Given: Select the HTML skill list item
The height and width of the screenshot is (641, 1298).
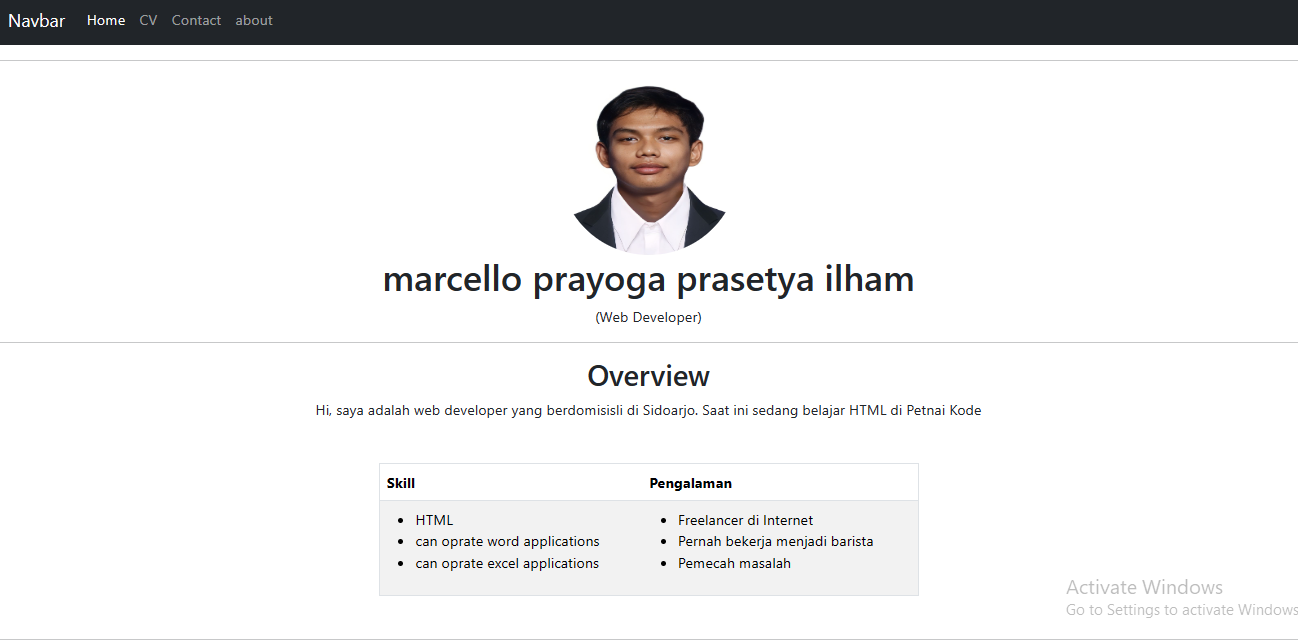Looking at the screenshot, I should point(434,519).
